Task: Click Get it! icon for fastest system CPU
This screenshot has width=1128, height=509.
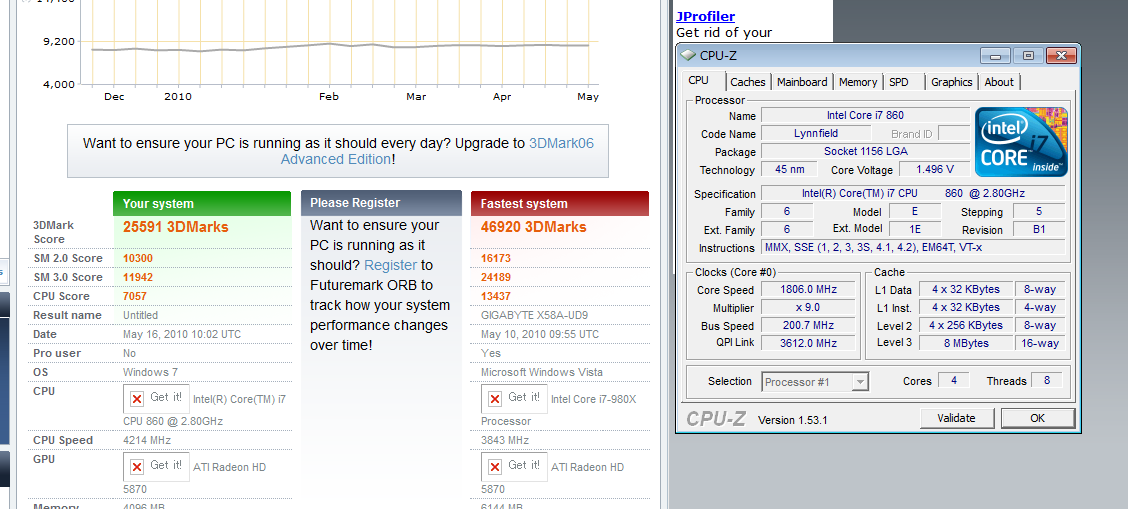Action: tap(514, 398)
